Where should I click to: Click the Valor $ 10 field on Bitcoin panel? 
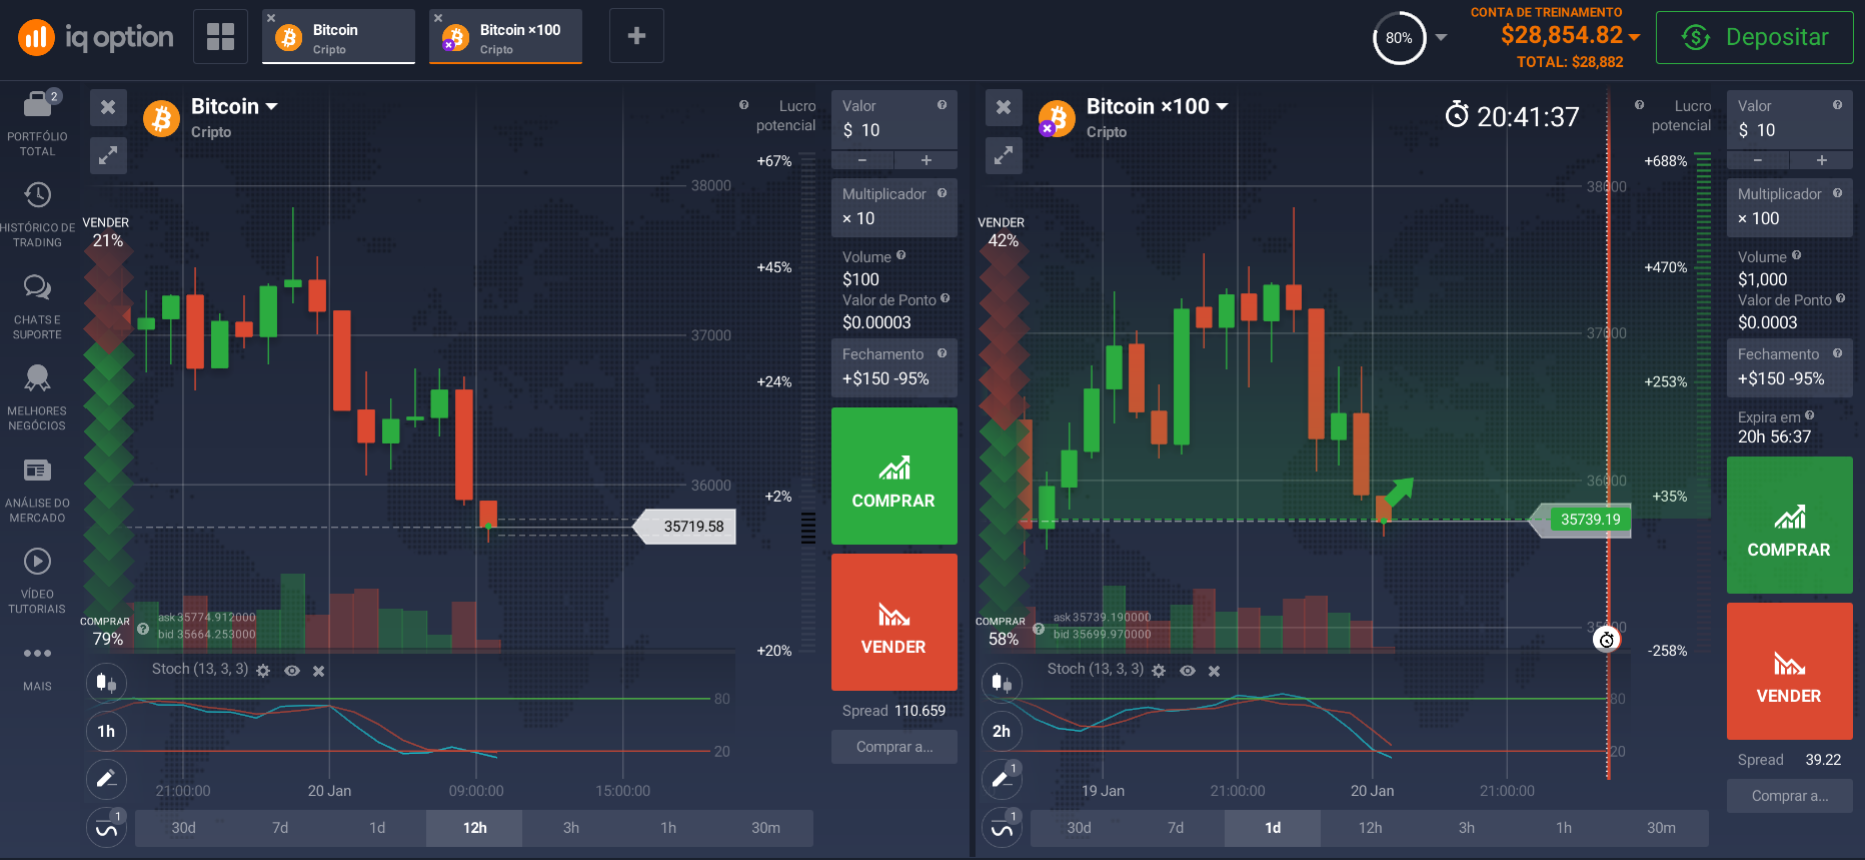coord(894,120)
